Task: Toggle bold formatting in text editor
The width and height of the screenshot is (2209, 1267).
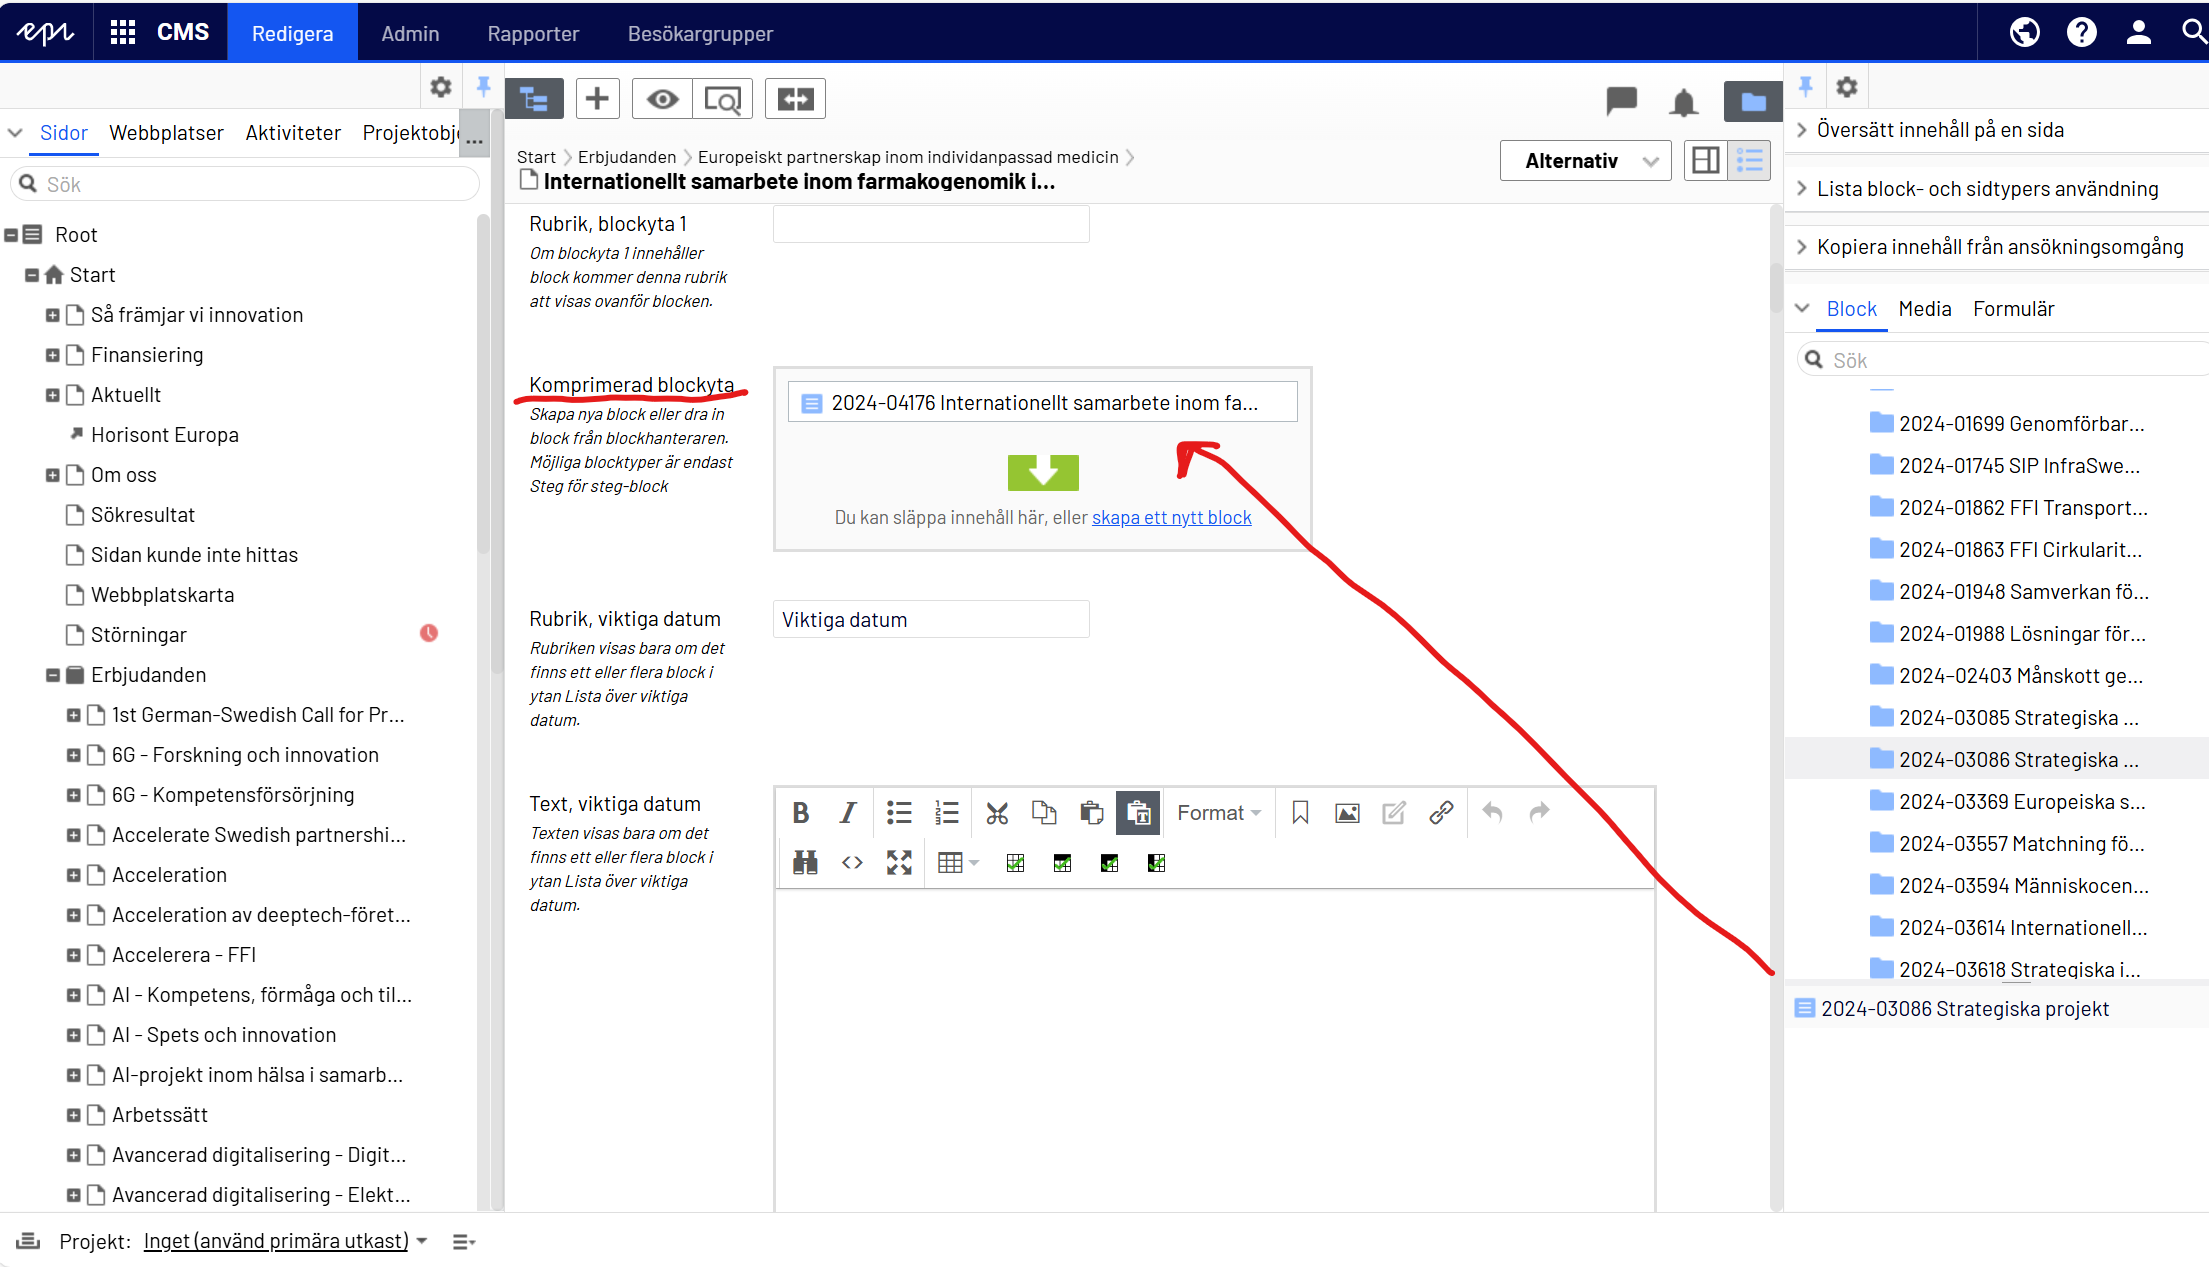Action: coord(801,812)
